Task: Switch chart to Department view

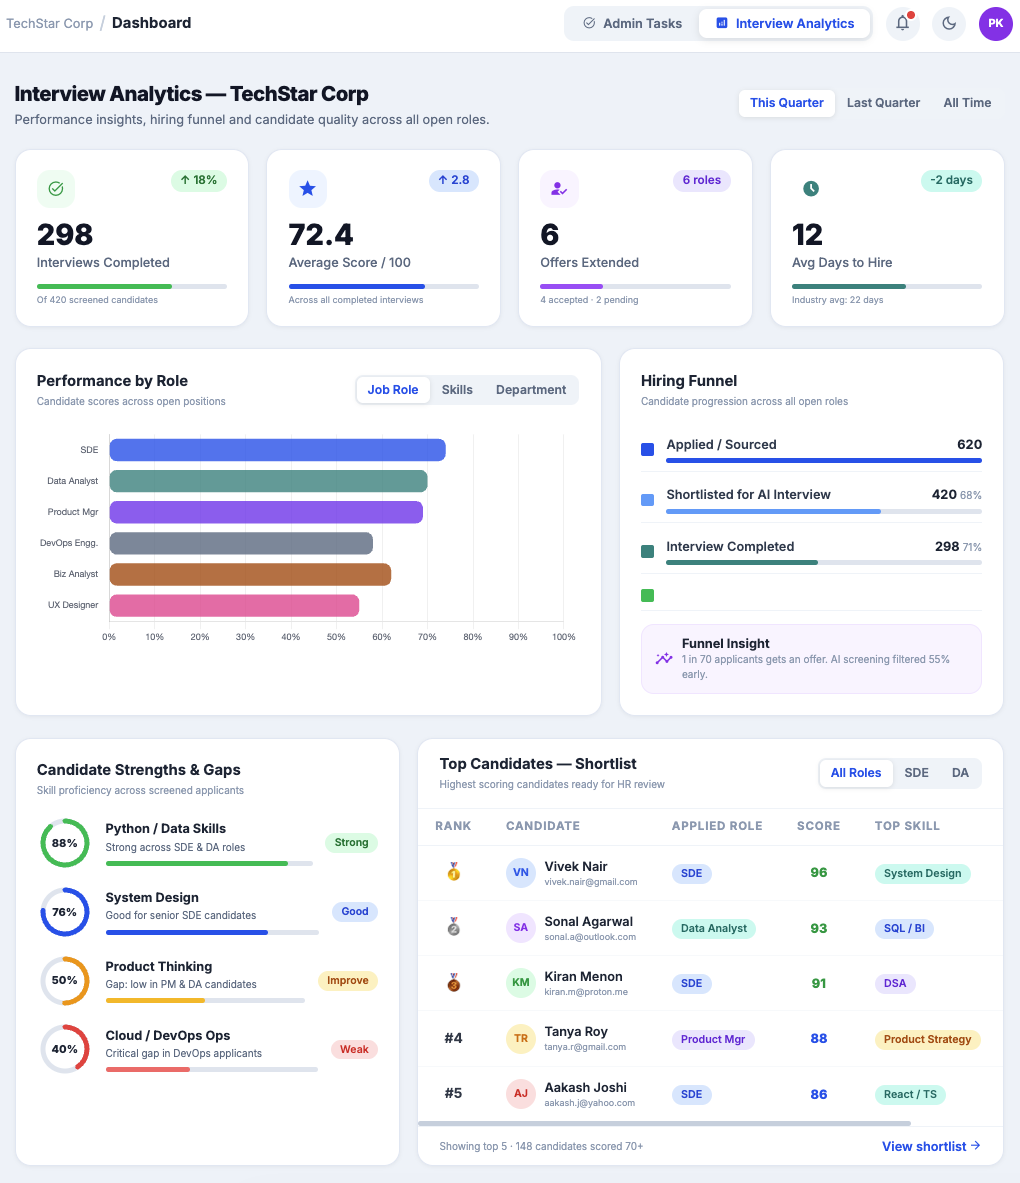Action: tap(531, 390)
